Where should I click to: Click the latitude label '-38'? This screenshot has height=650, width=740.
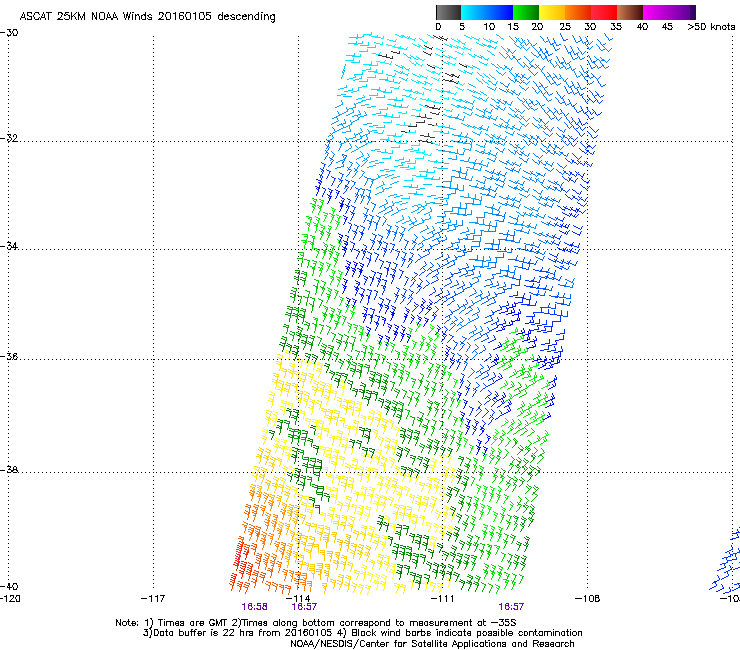[x=9, y=470]
